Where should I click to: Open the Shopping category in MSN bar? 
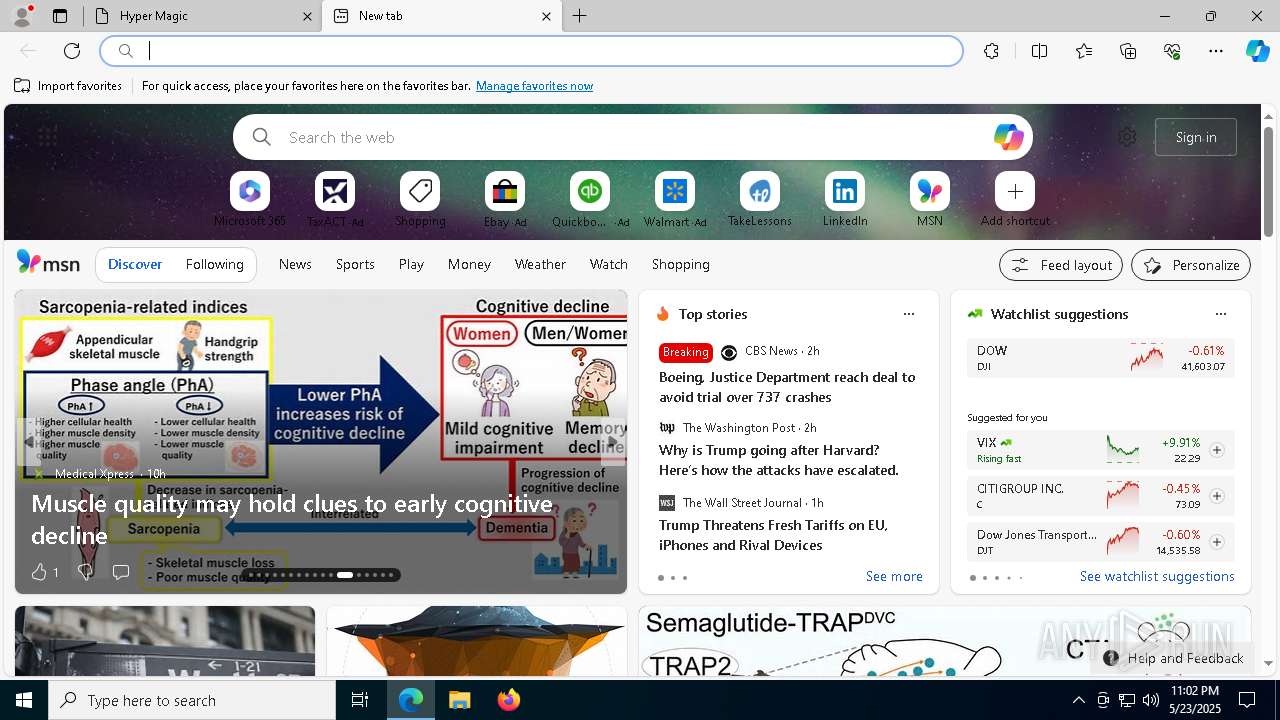681,264
